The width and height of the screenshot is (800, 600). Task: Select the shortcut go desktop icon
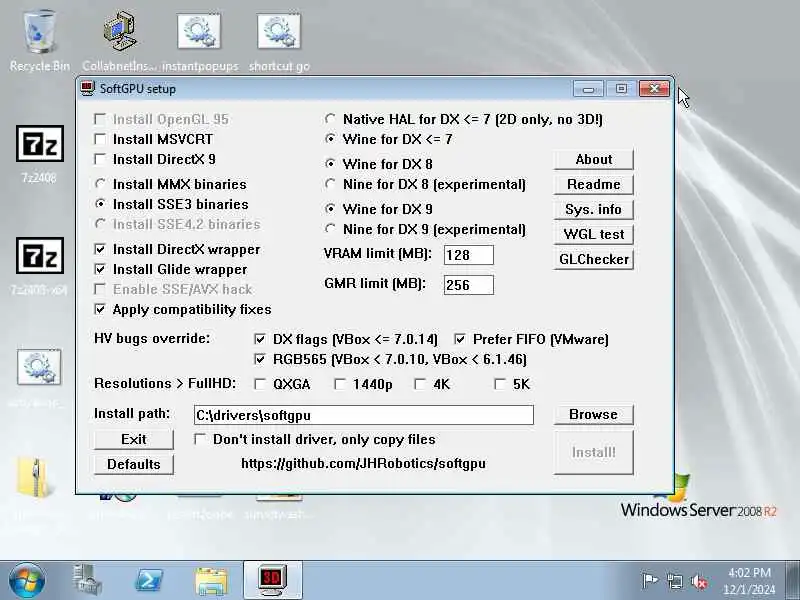tap(279, 41)
